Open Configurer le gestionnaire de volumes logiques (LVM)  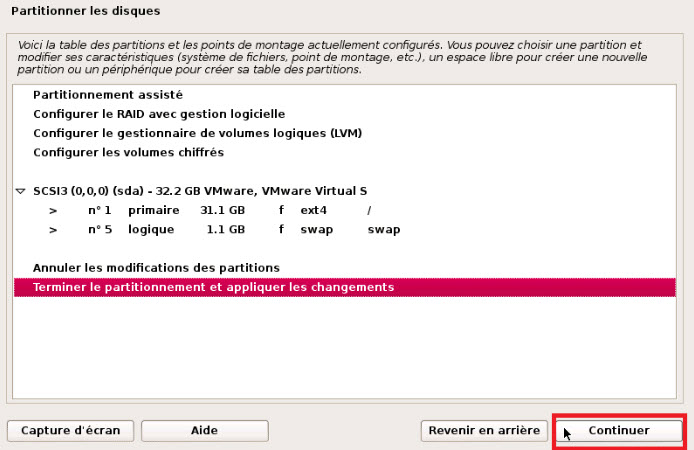coord(197,133)
